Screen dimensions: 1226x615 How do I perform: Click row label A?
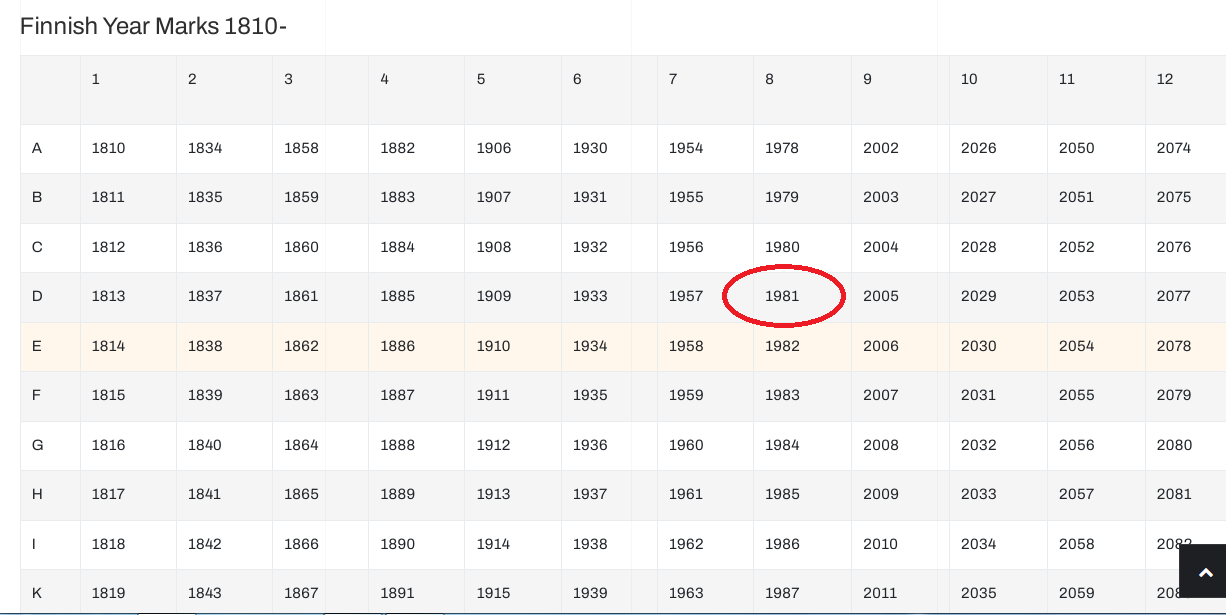pos(37,148)
